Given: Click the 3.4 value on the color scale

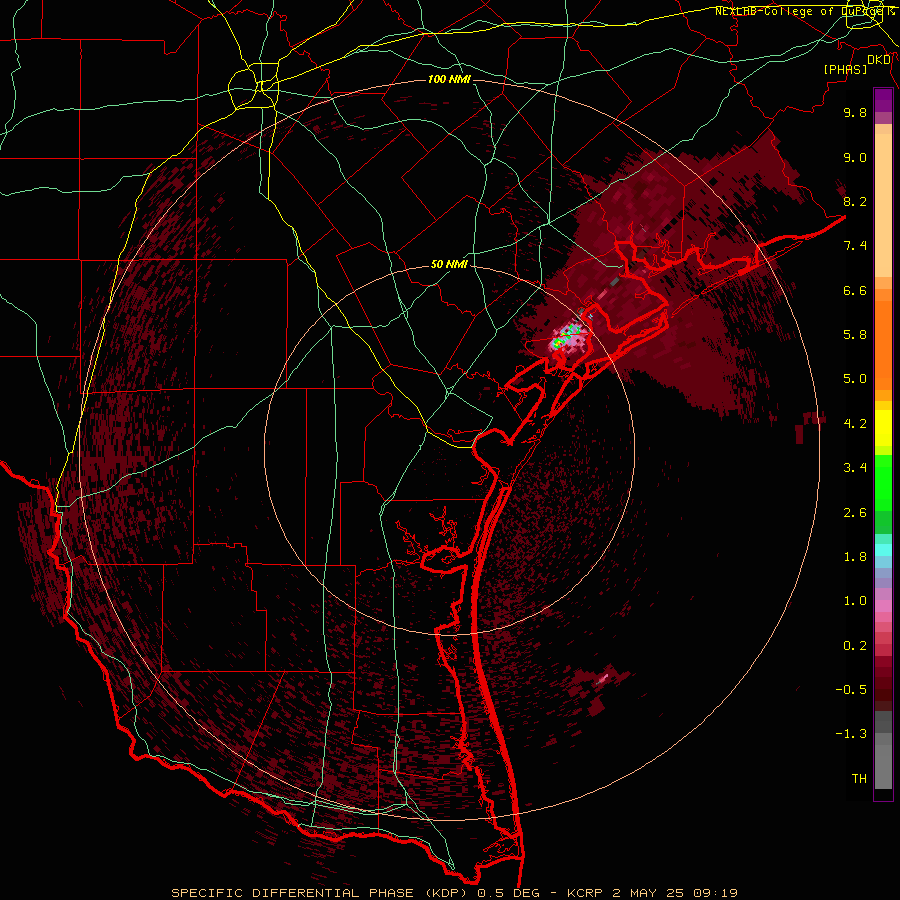Looking at the screenshot, I should (855, 468).
